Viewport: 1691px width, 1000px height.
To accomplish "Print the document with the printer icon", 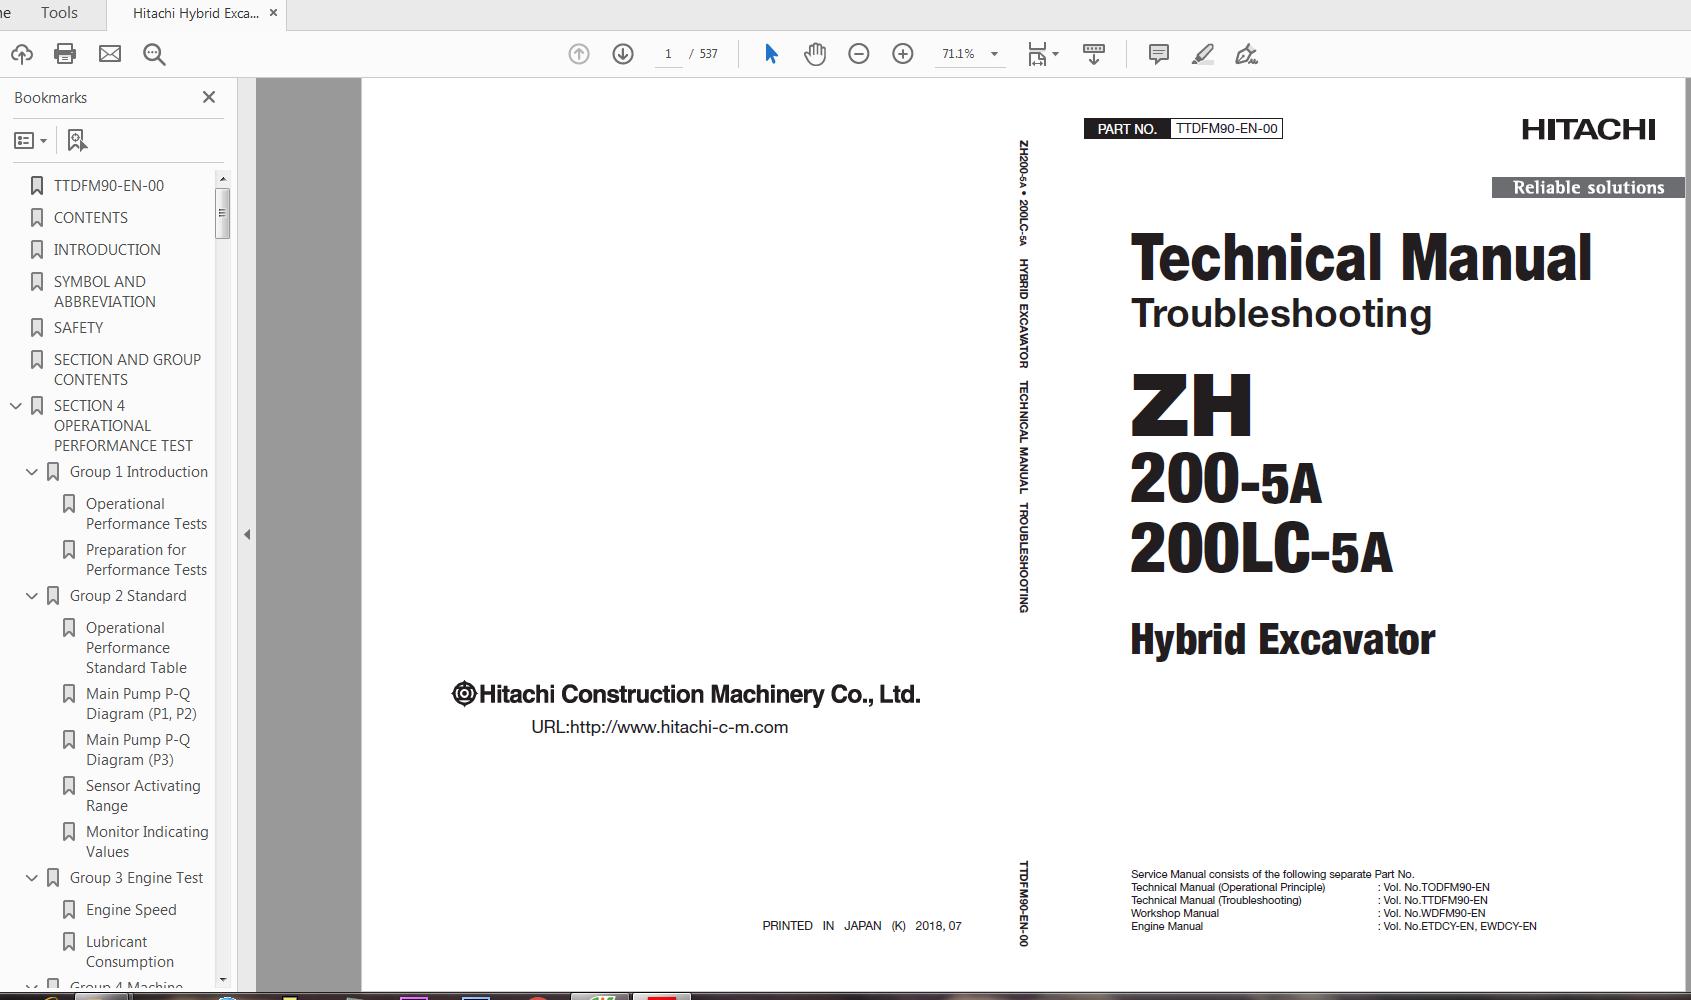I will (65, 54).
